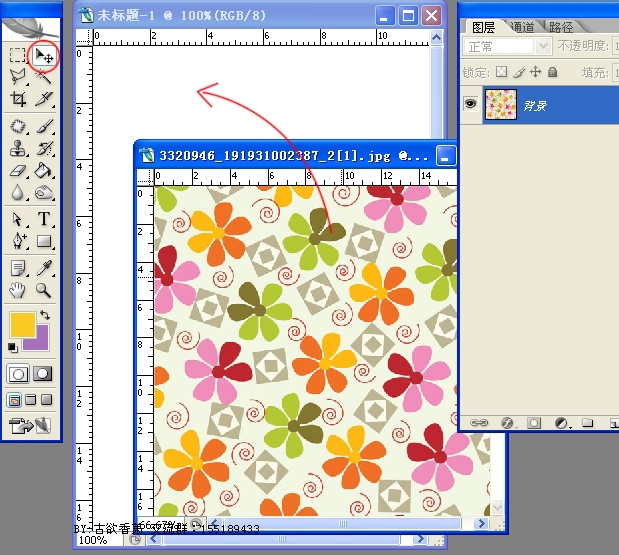Choose Full Screen with menu bar mode
Viewport: 619px width, 555px height.
tap(31, 400)
